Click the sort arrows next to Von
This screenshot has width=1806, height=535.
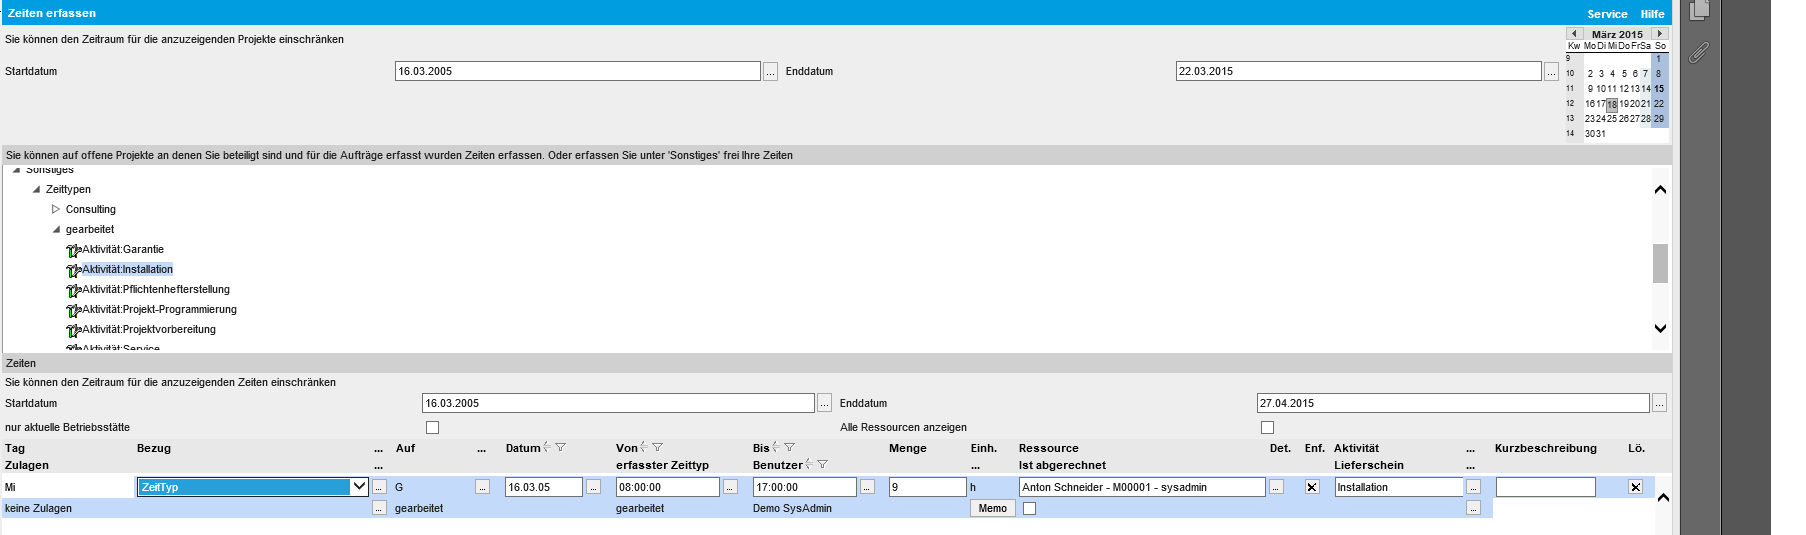click(x=644, y=448)
